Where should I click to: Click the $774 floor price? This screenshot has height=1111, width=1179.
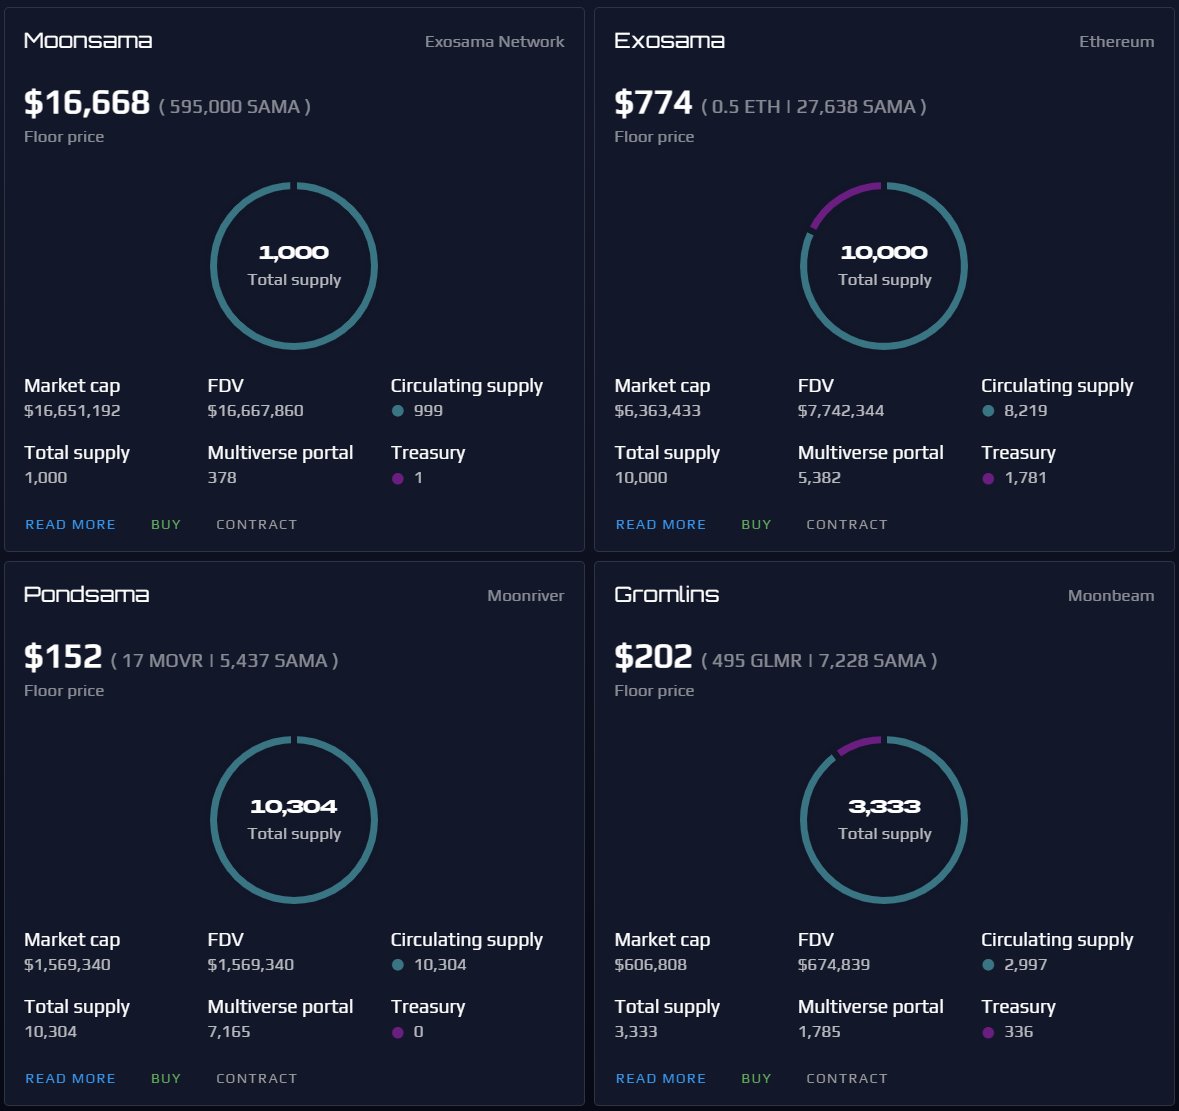[653, 102]
